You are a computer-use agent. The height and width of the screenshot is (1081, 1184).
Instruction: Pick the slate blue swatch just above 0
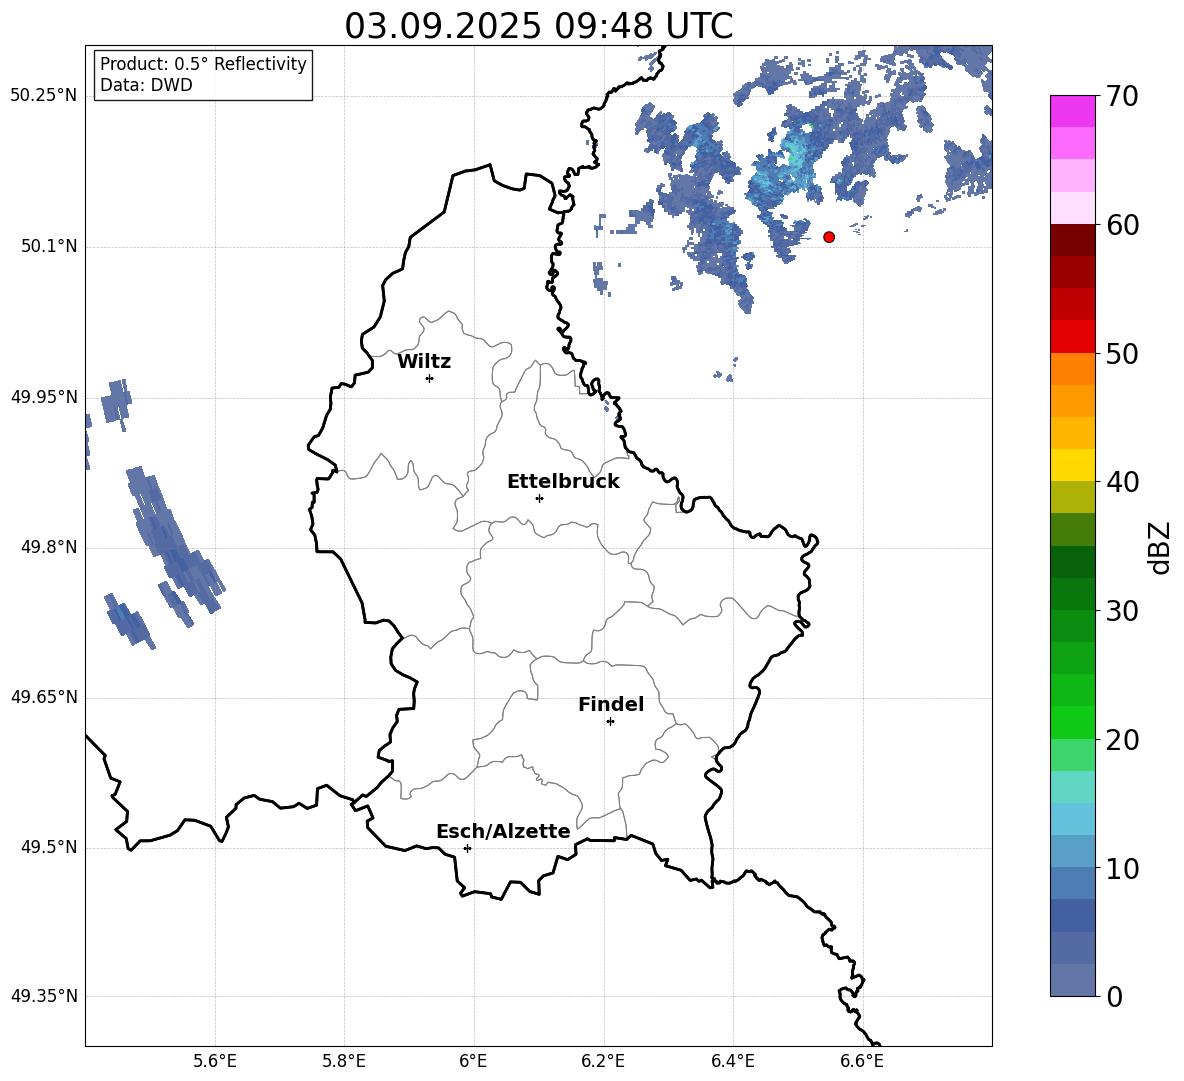(1072, 980)
